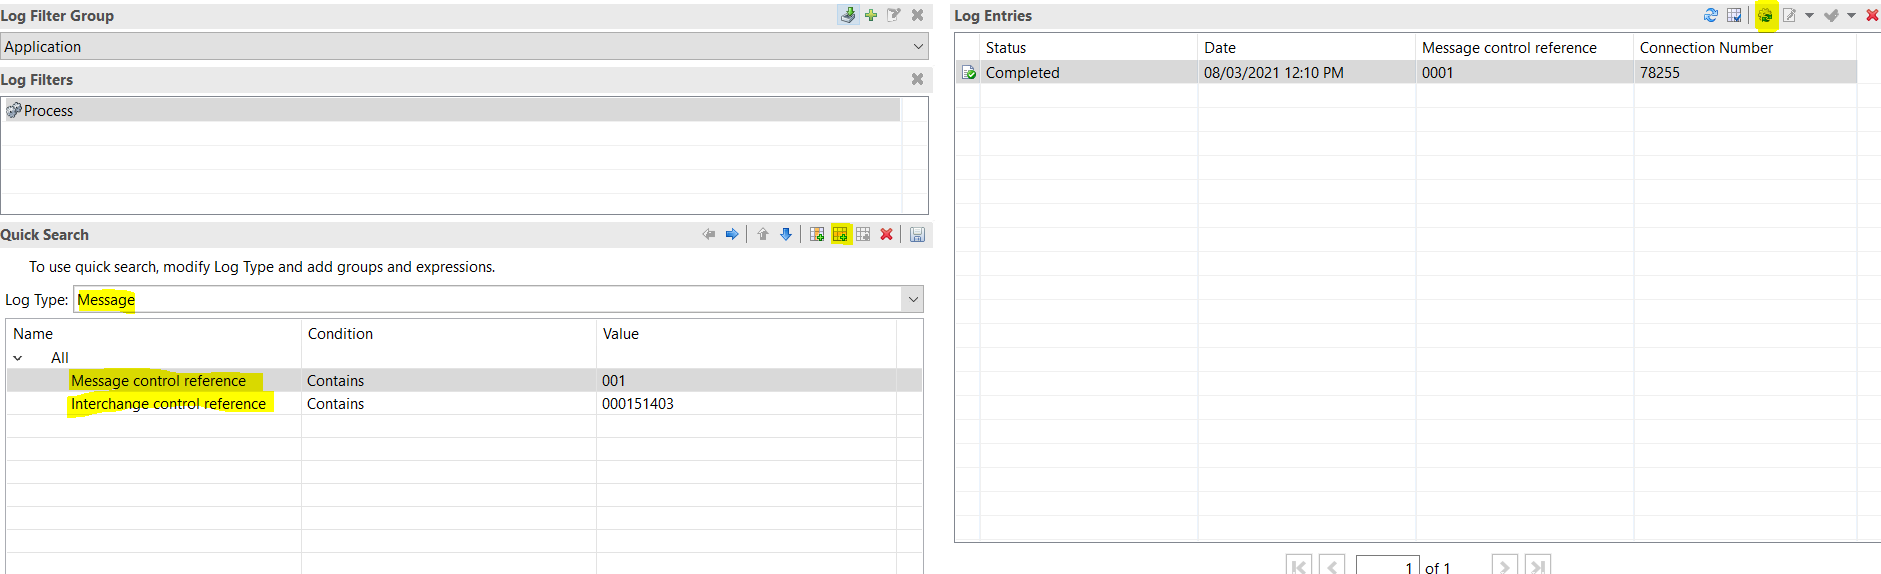This screenshot has height=574, width=1881.
Task: Click the select columns grid icon in Log Entries
Action: pos(1734,15)
